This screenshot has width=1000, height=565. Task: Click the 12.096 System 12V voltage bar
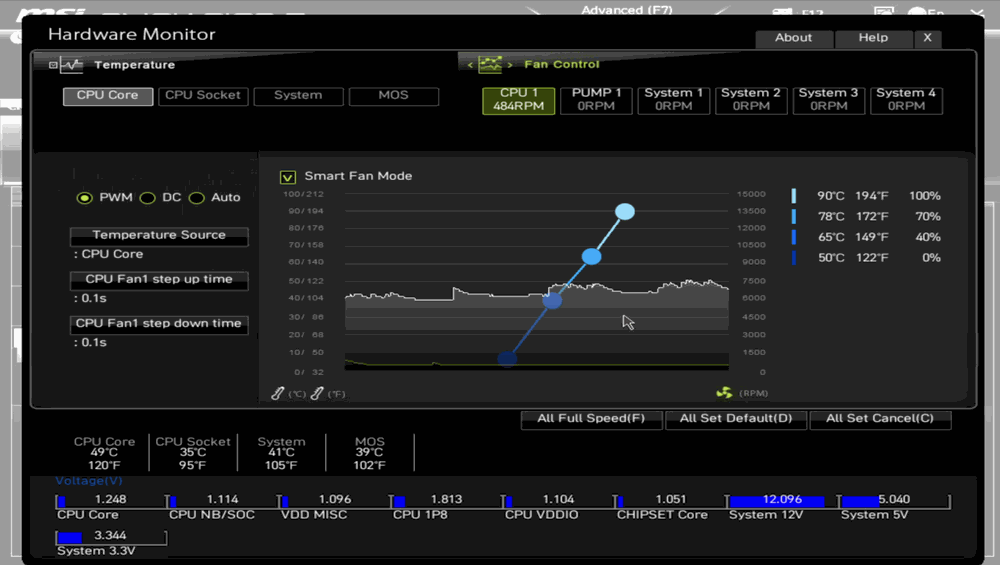pos(778,500)
